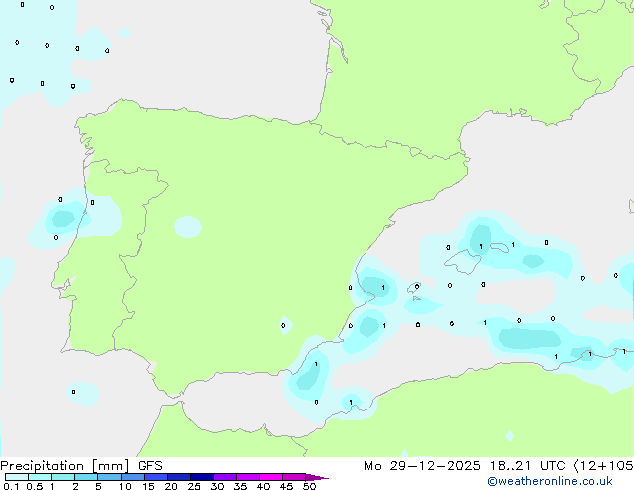Select the legend swatch between 2 and 5
The width and height of the screenshot is (634, 490).
86,477
